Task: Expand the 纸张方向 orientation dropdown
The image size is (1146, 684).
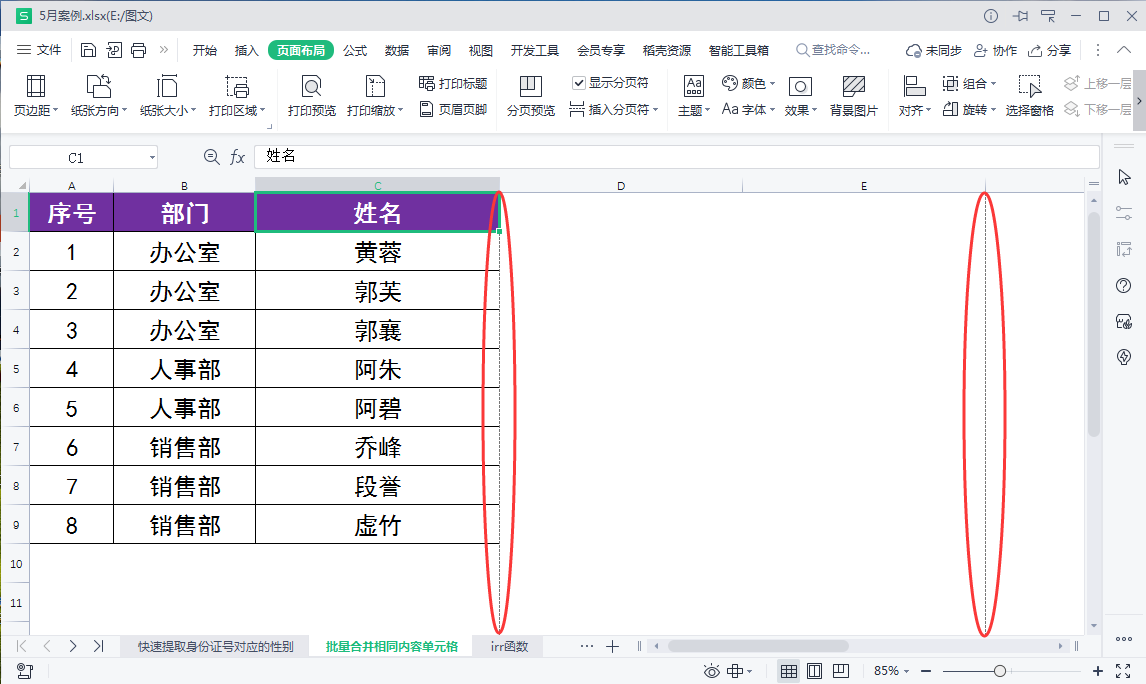Action: click(98, 110)
